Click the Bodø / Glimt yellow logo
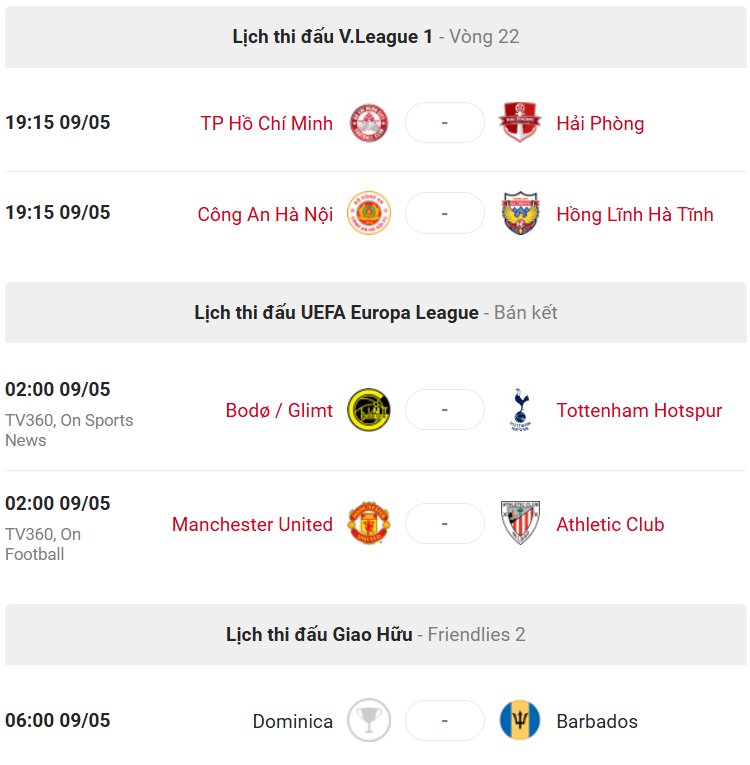Screen dimensions: 750x765 tap(369, 410)
